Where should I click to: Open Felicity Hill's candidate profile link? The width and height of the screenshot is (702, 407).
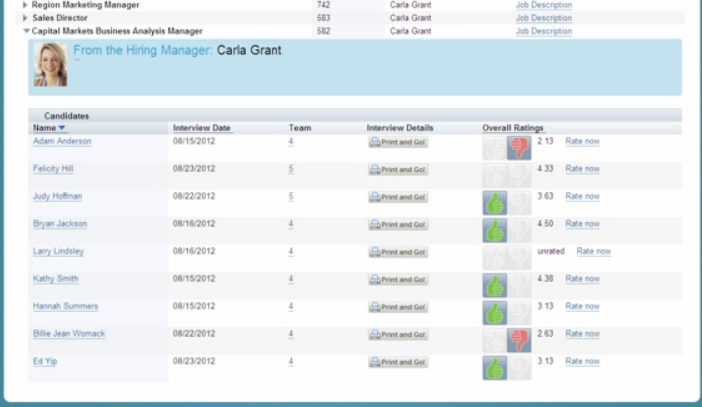click(53, 169)
